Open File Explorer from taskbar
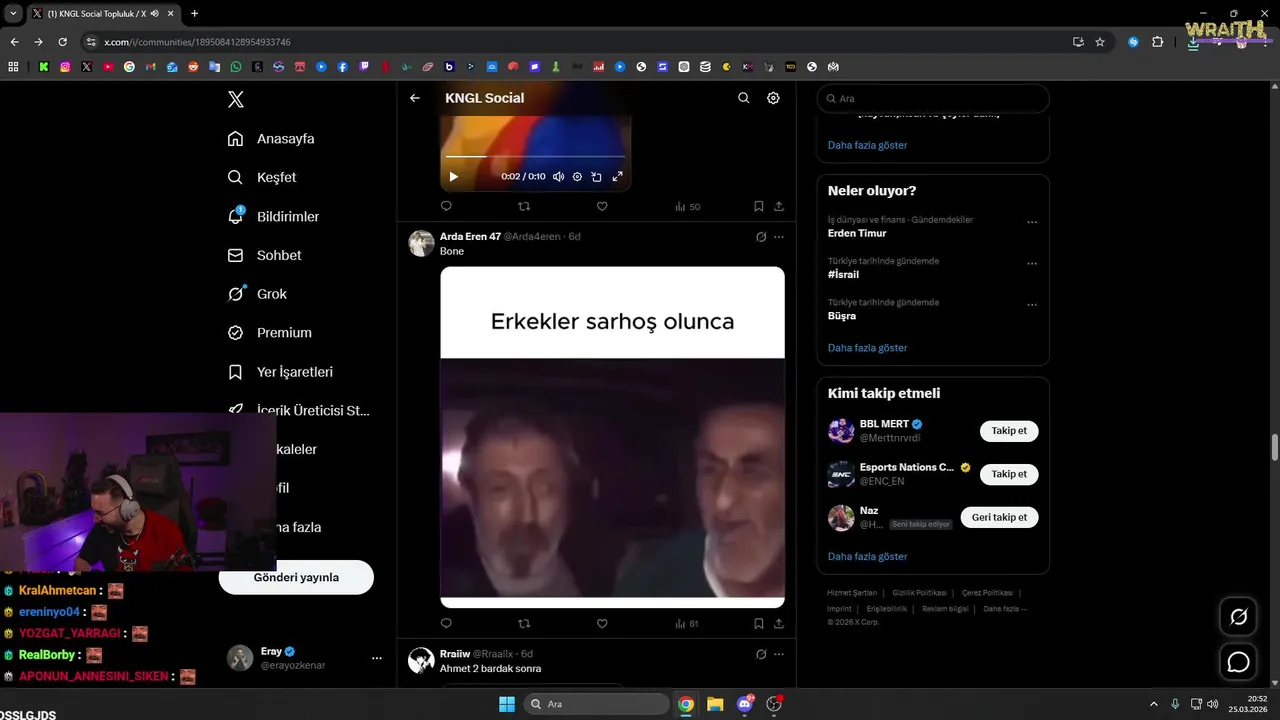Viewport: 1280px width, 720px height. pos(715,704)
